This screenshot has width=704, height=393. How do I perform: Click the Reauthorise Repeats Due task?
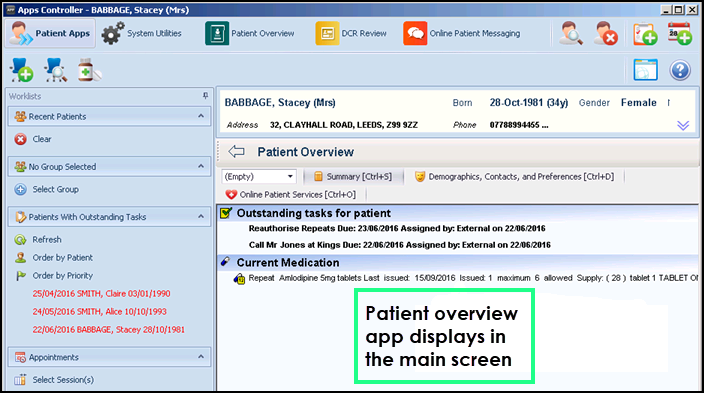397,229
